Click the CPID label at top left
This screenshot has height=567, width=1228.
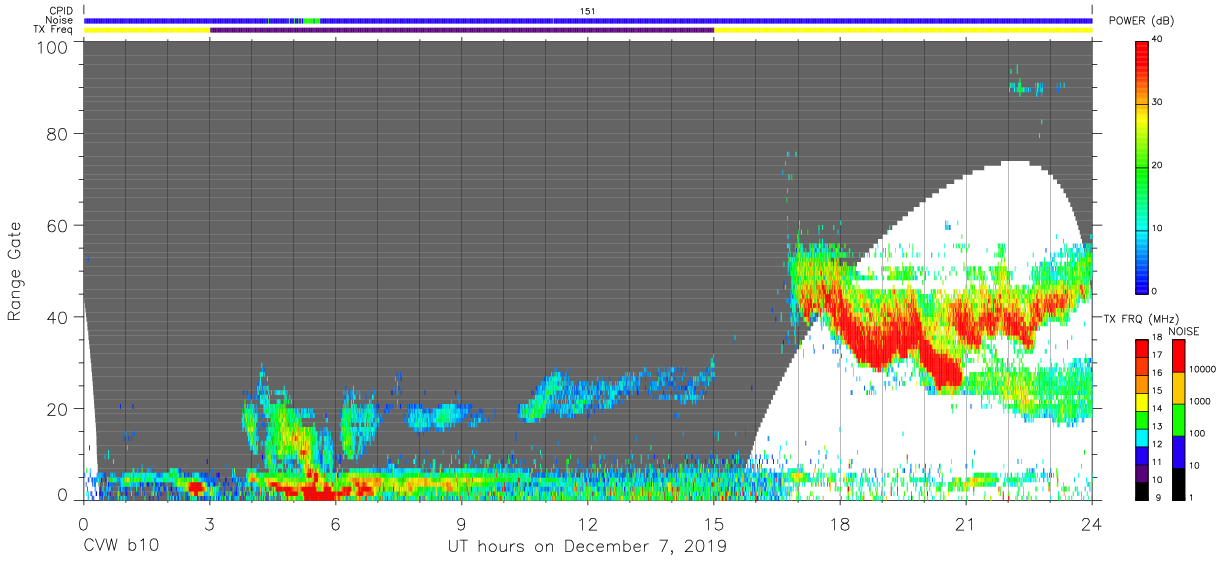click(61, 11)
